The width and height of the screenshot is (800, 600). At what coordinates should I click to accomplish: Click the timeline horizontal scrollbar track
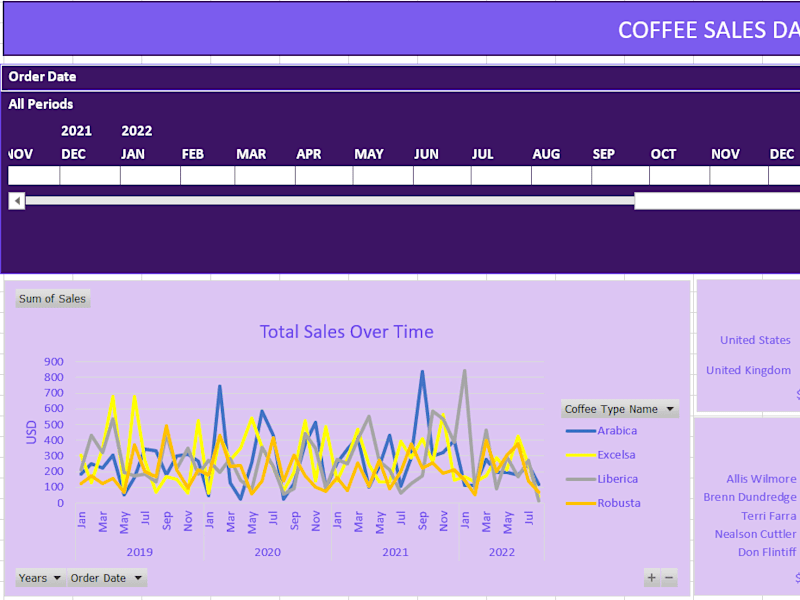[330, 201]
